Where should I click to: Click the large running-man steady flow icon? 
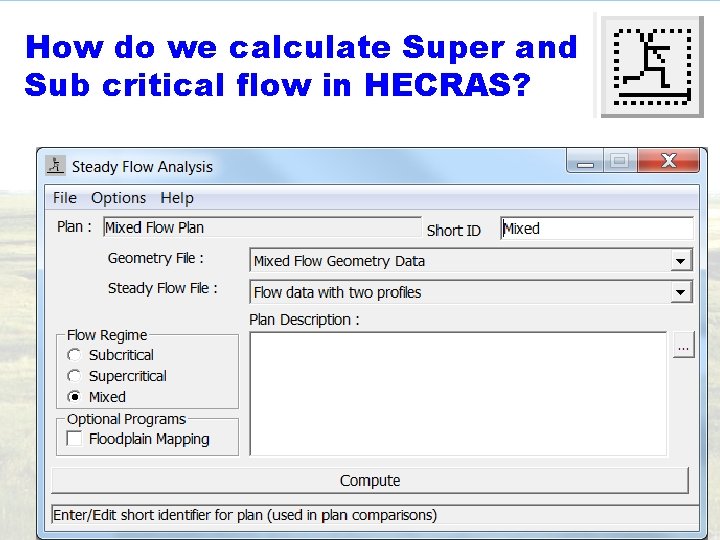652,67
